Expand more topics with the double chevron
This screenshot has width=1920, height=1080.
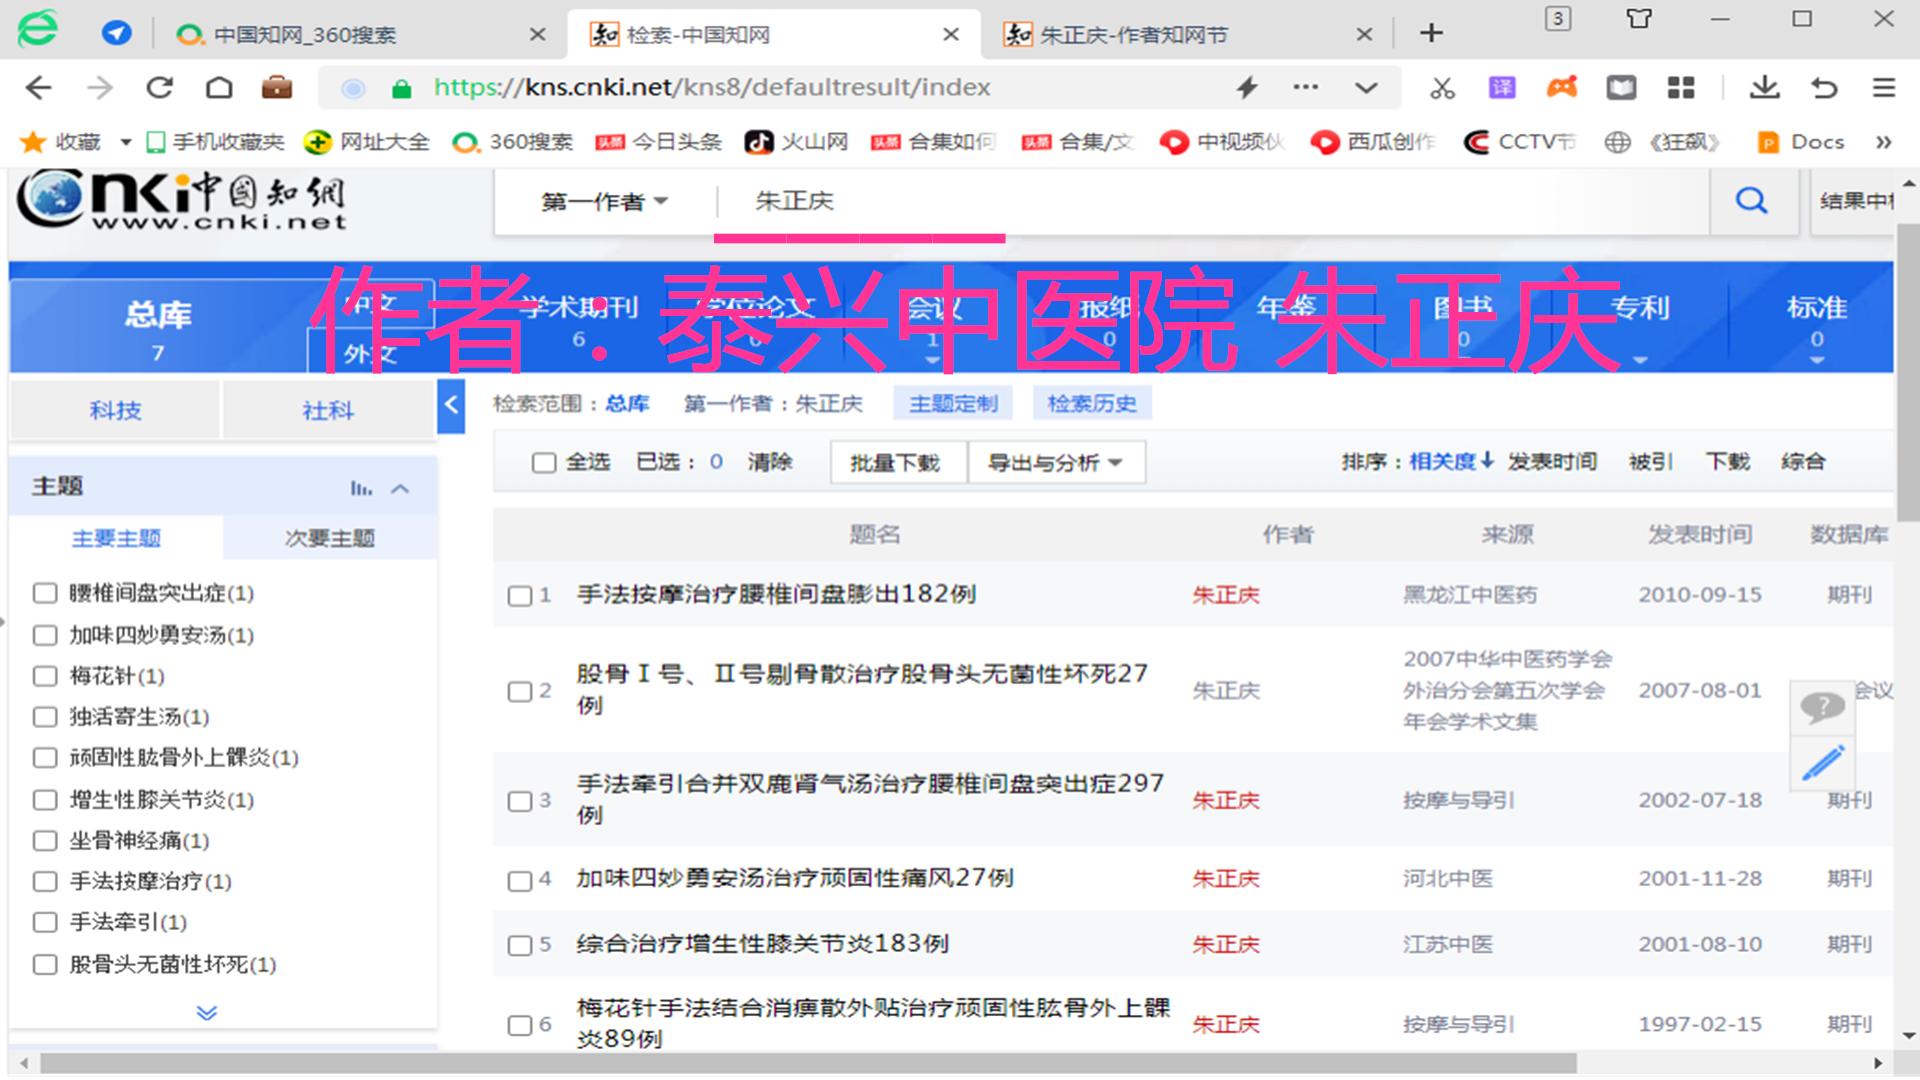click(x=206, y=1012)
